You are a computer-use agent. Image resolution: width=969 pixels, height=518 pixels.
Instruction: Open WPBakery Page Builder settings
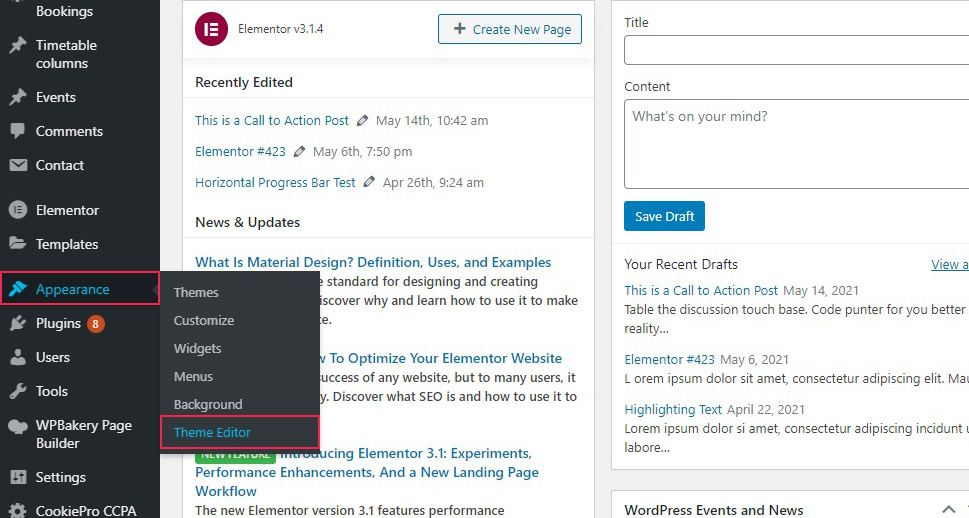[x=83, y=434]
